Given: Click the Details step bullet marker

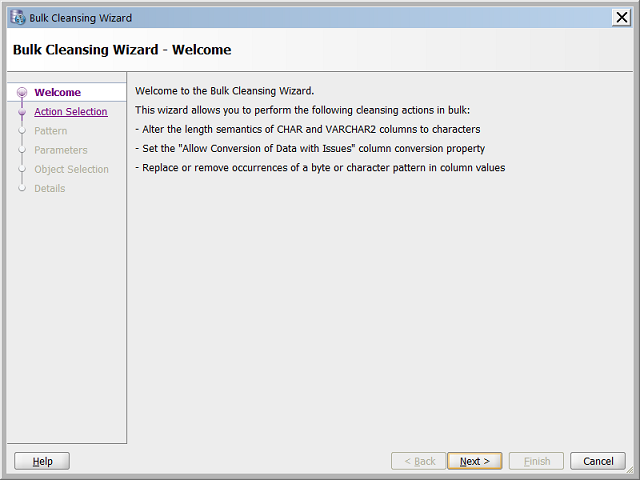Looking at the screenshot, I should pyautogui.click(x=22, y=188).
